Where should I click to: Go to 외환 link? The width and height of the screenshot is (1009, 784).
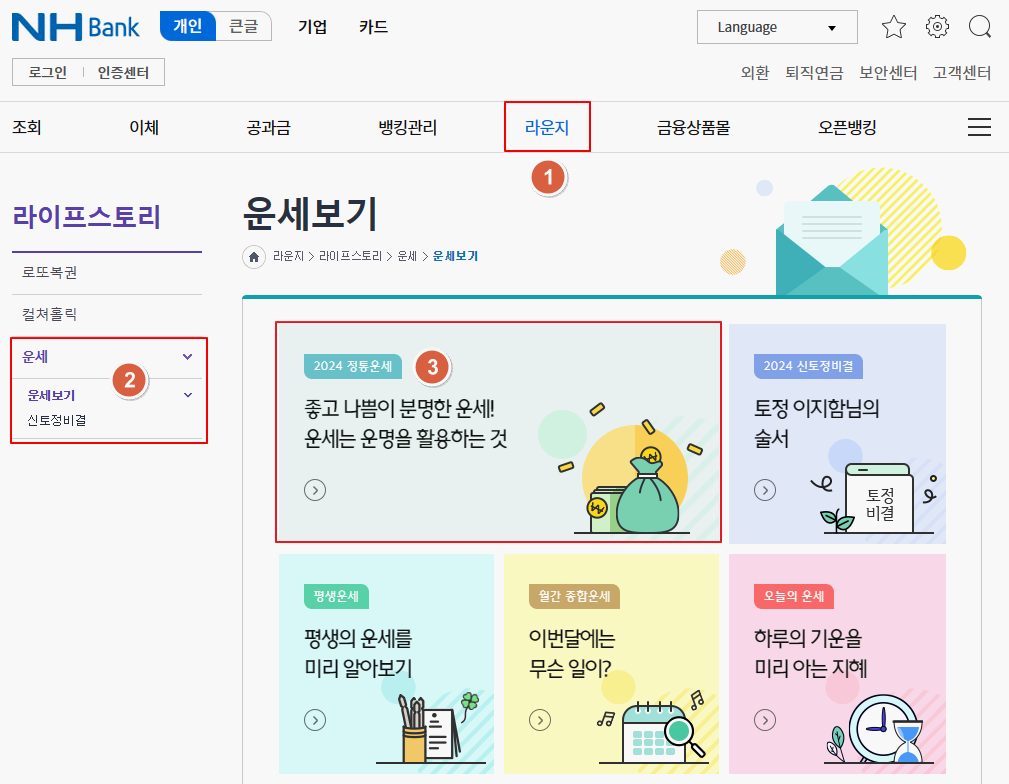(755, 73)
